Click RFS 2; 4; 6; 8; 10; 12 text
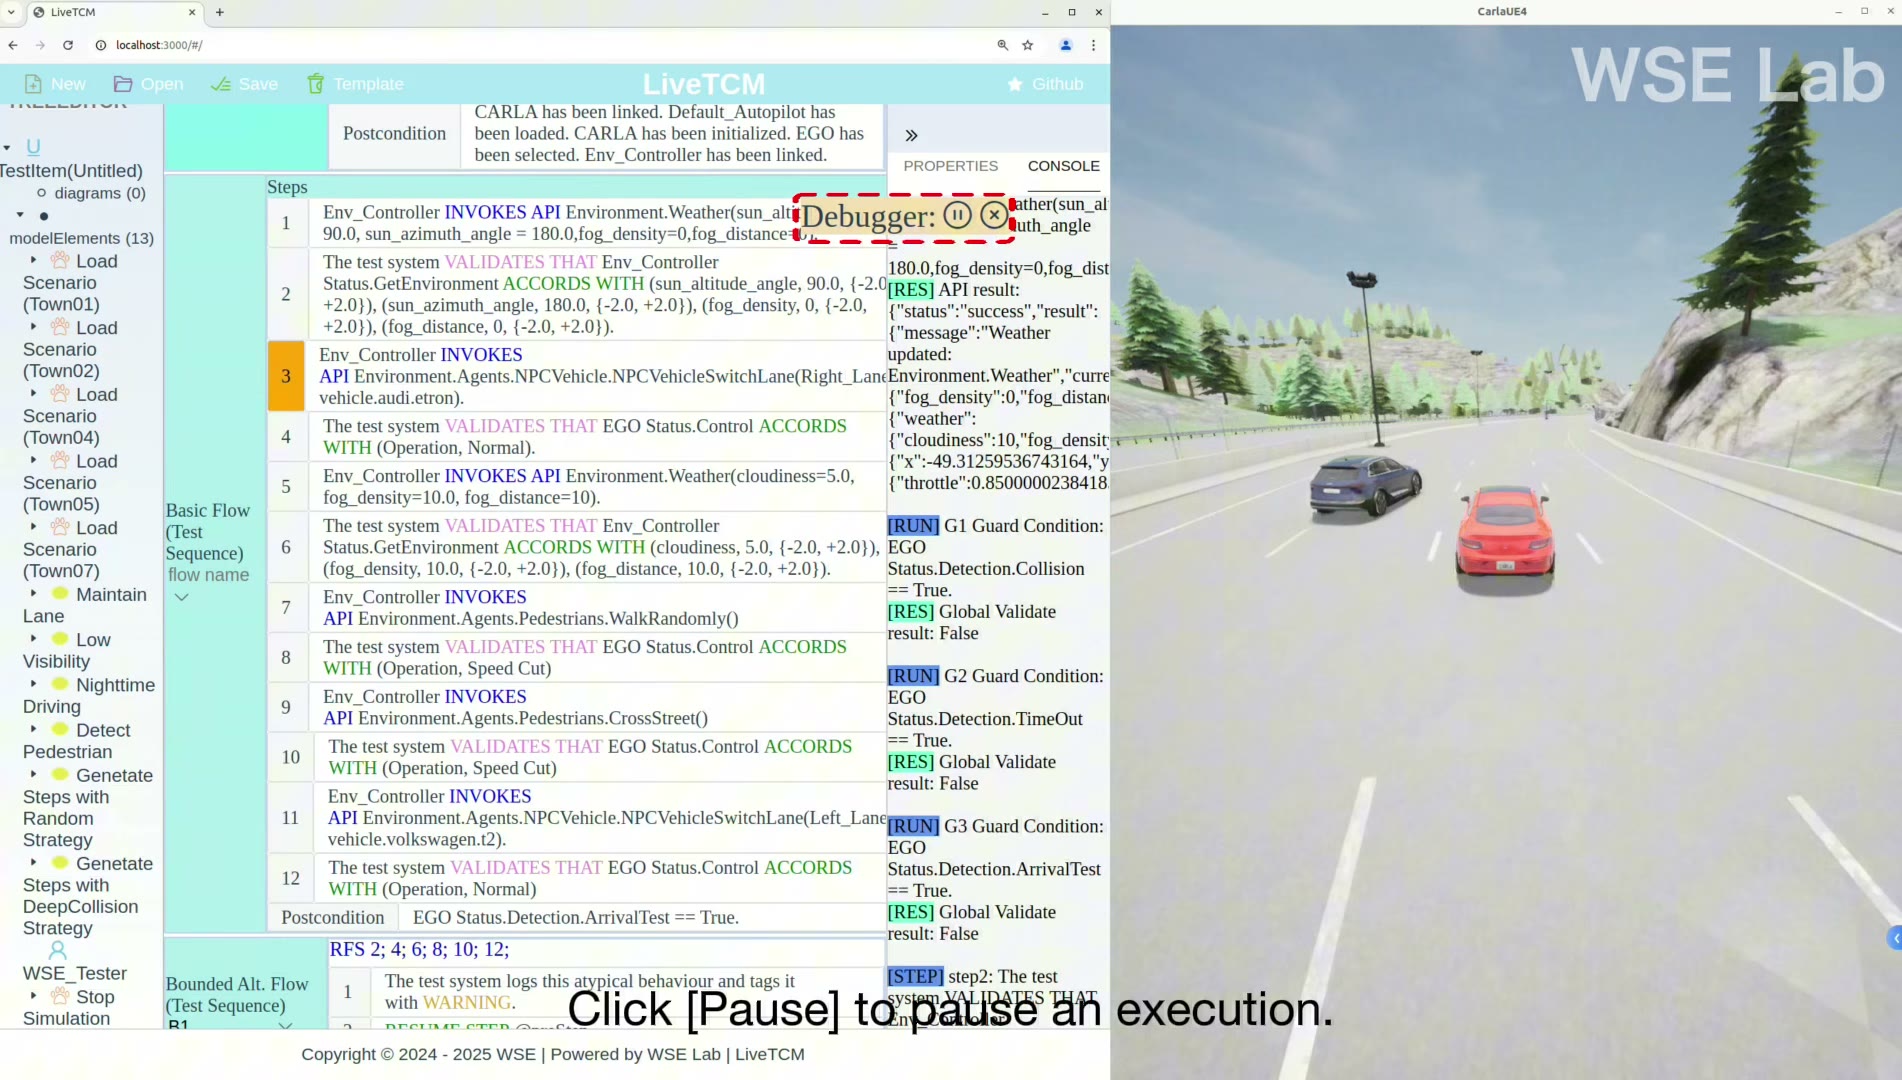The height and width of the screenshot is (1080, 1902). click(419, 949)
